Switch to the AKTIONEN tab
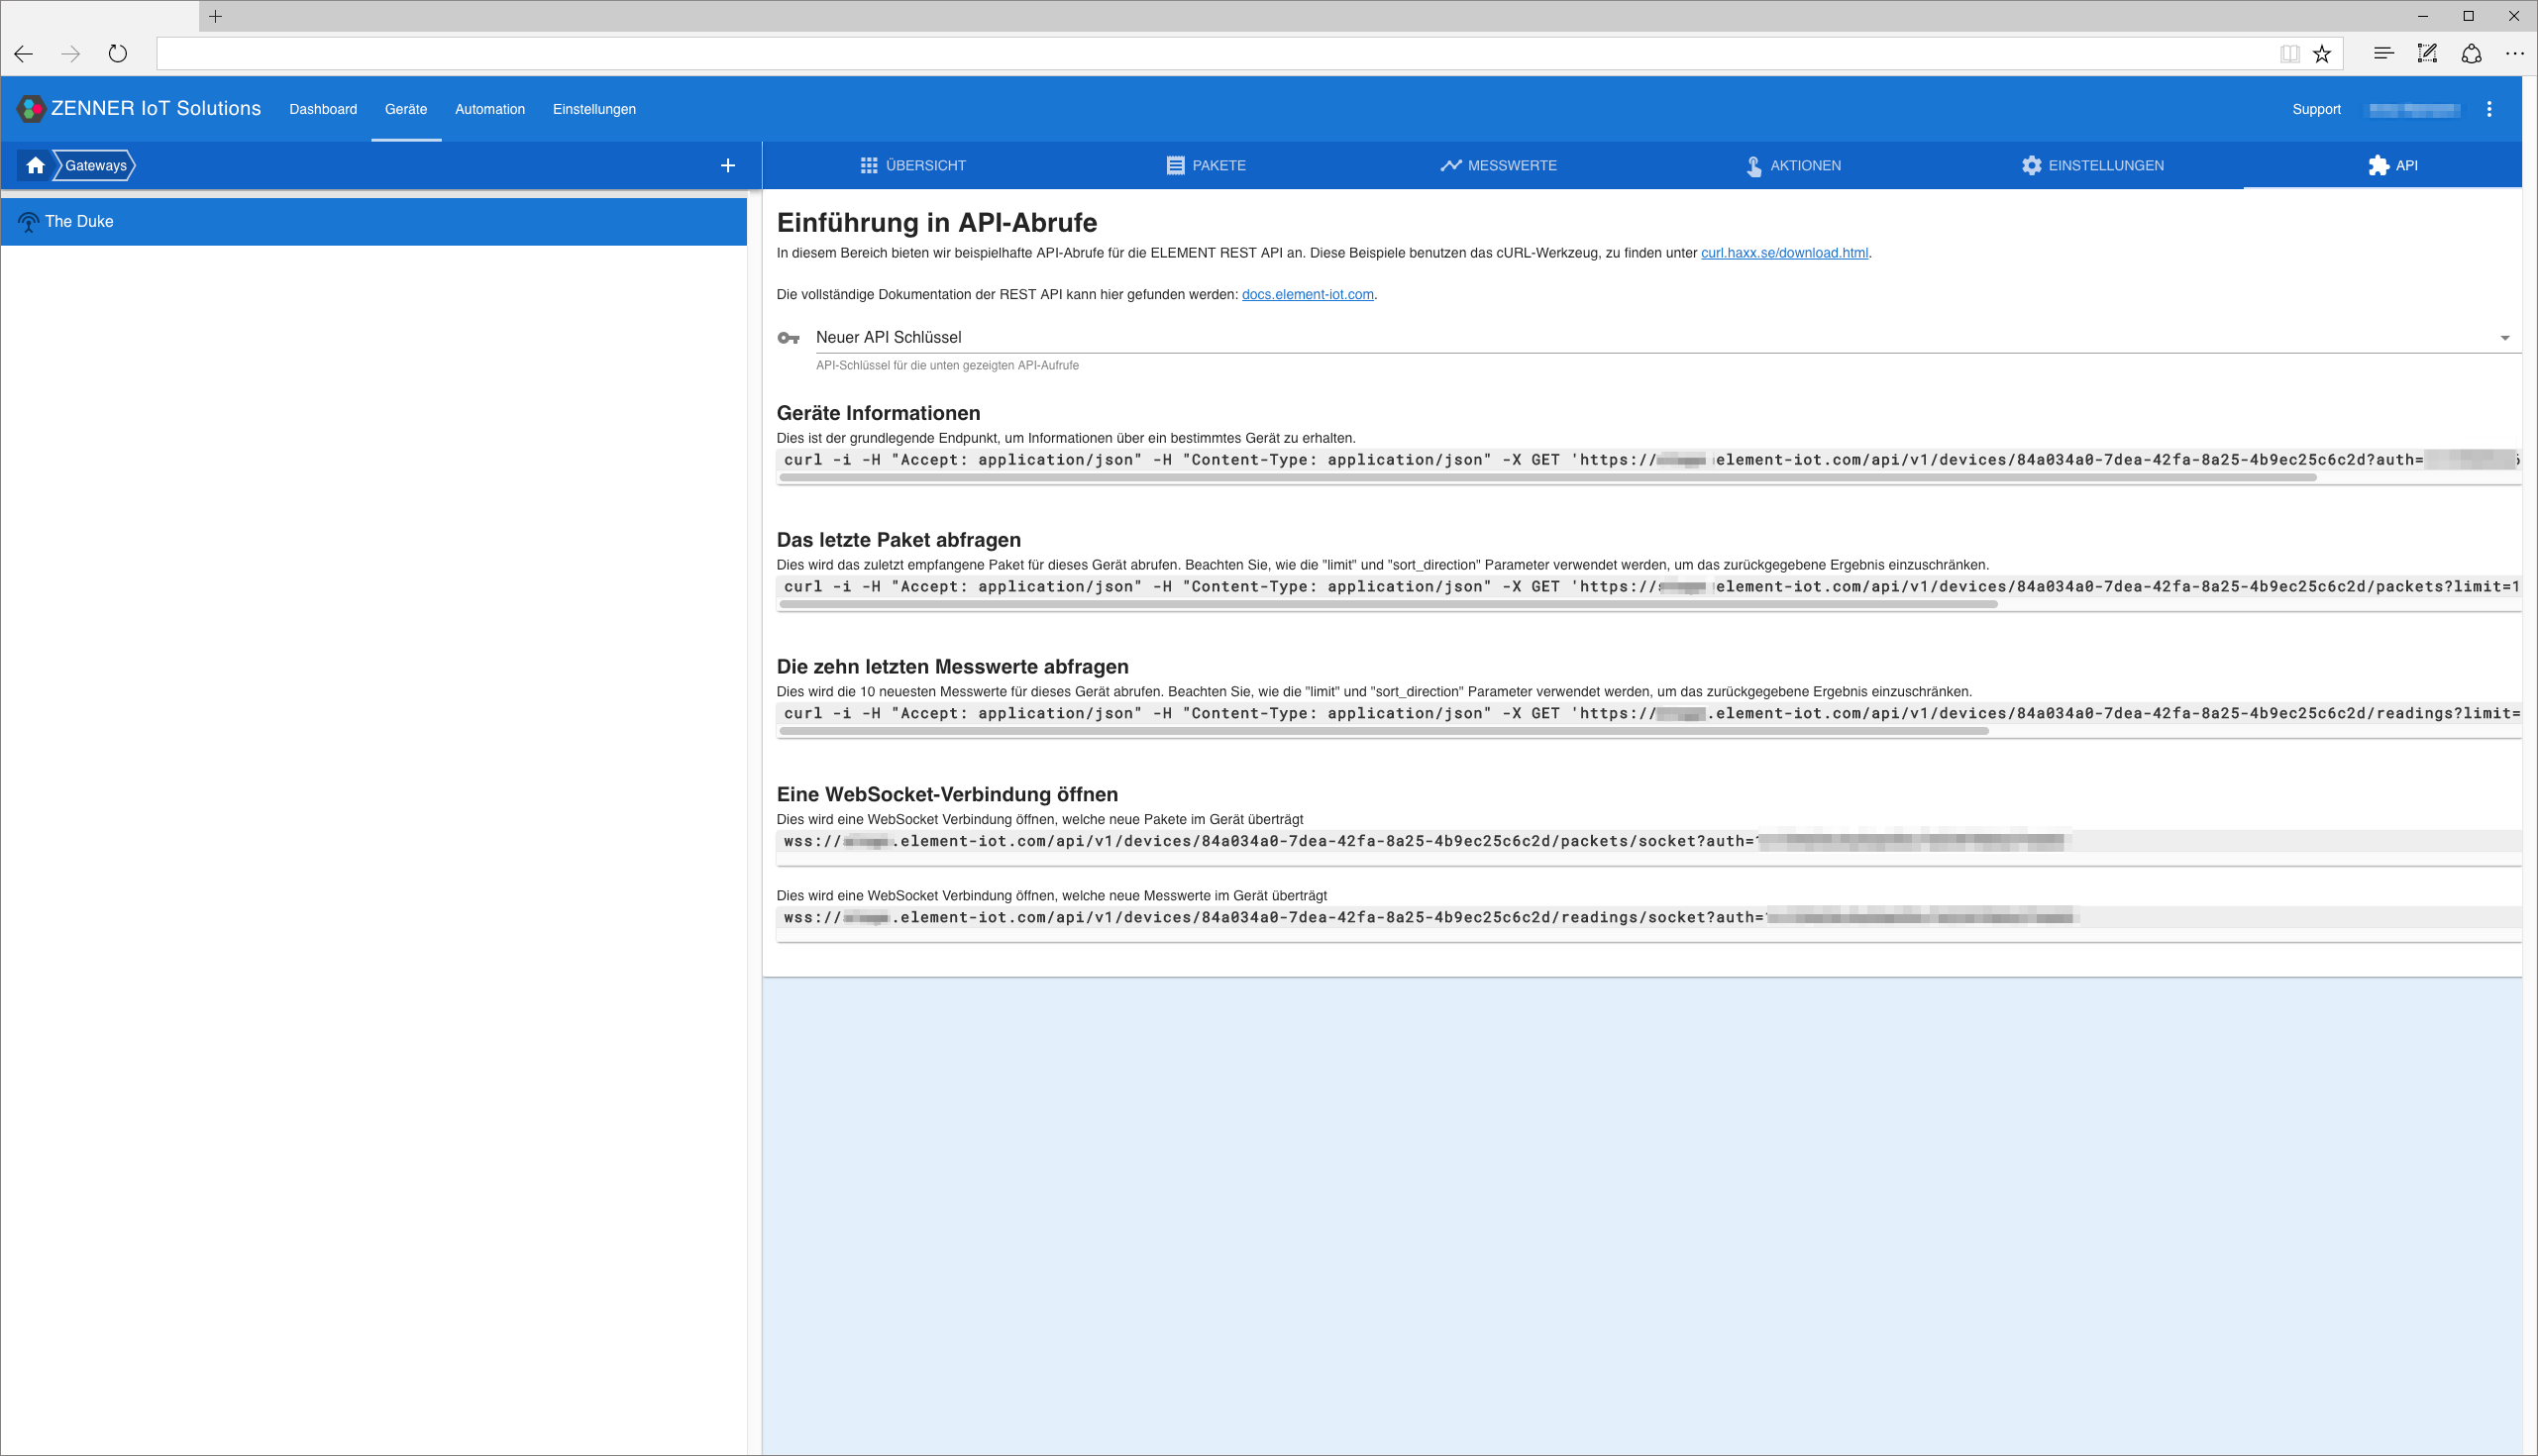2538x1456 pixels. coord(1792,165)
